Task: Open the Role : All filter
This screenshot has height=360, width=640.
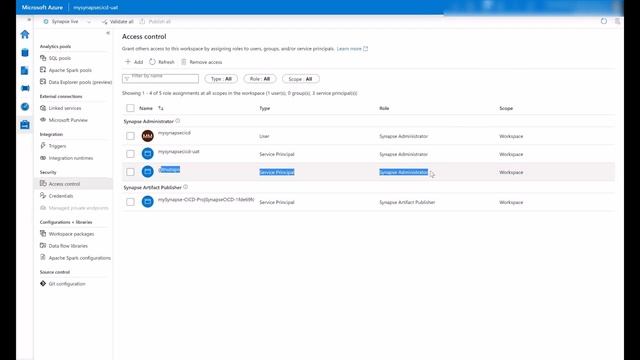Action: coord(260,79)
